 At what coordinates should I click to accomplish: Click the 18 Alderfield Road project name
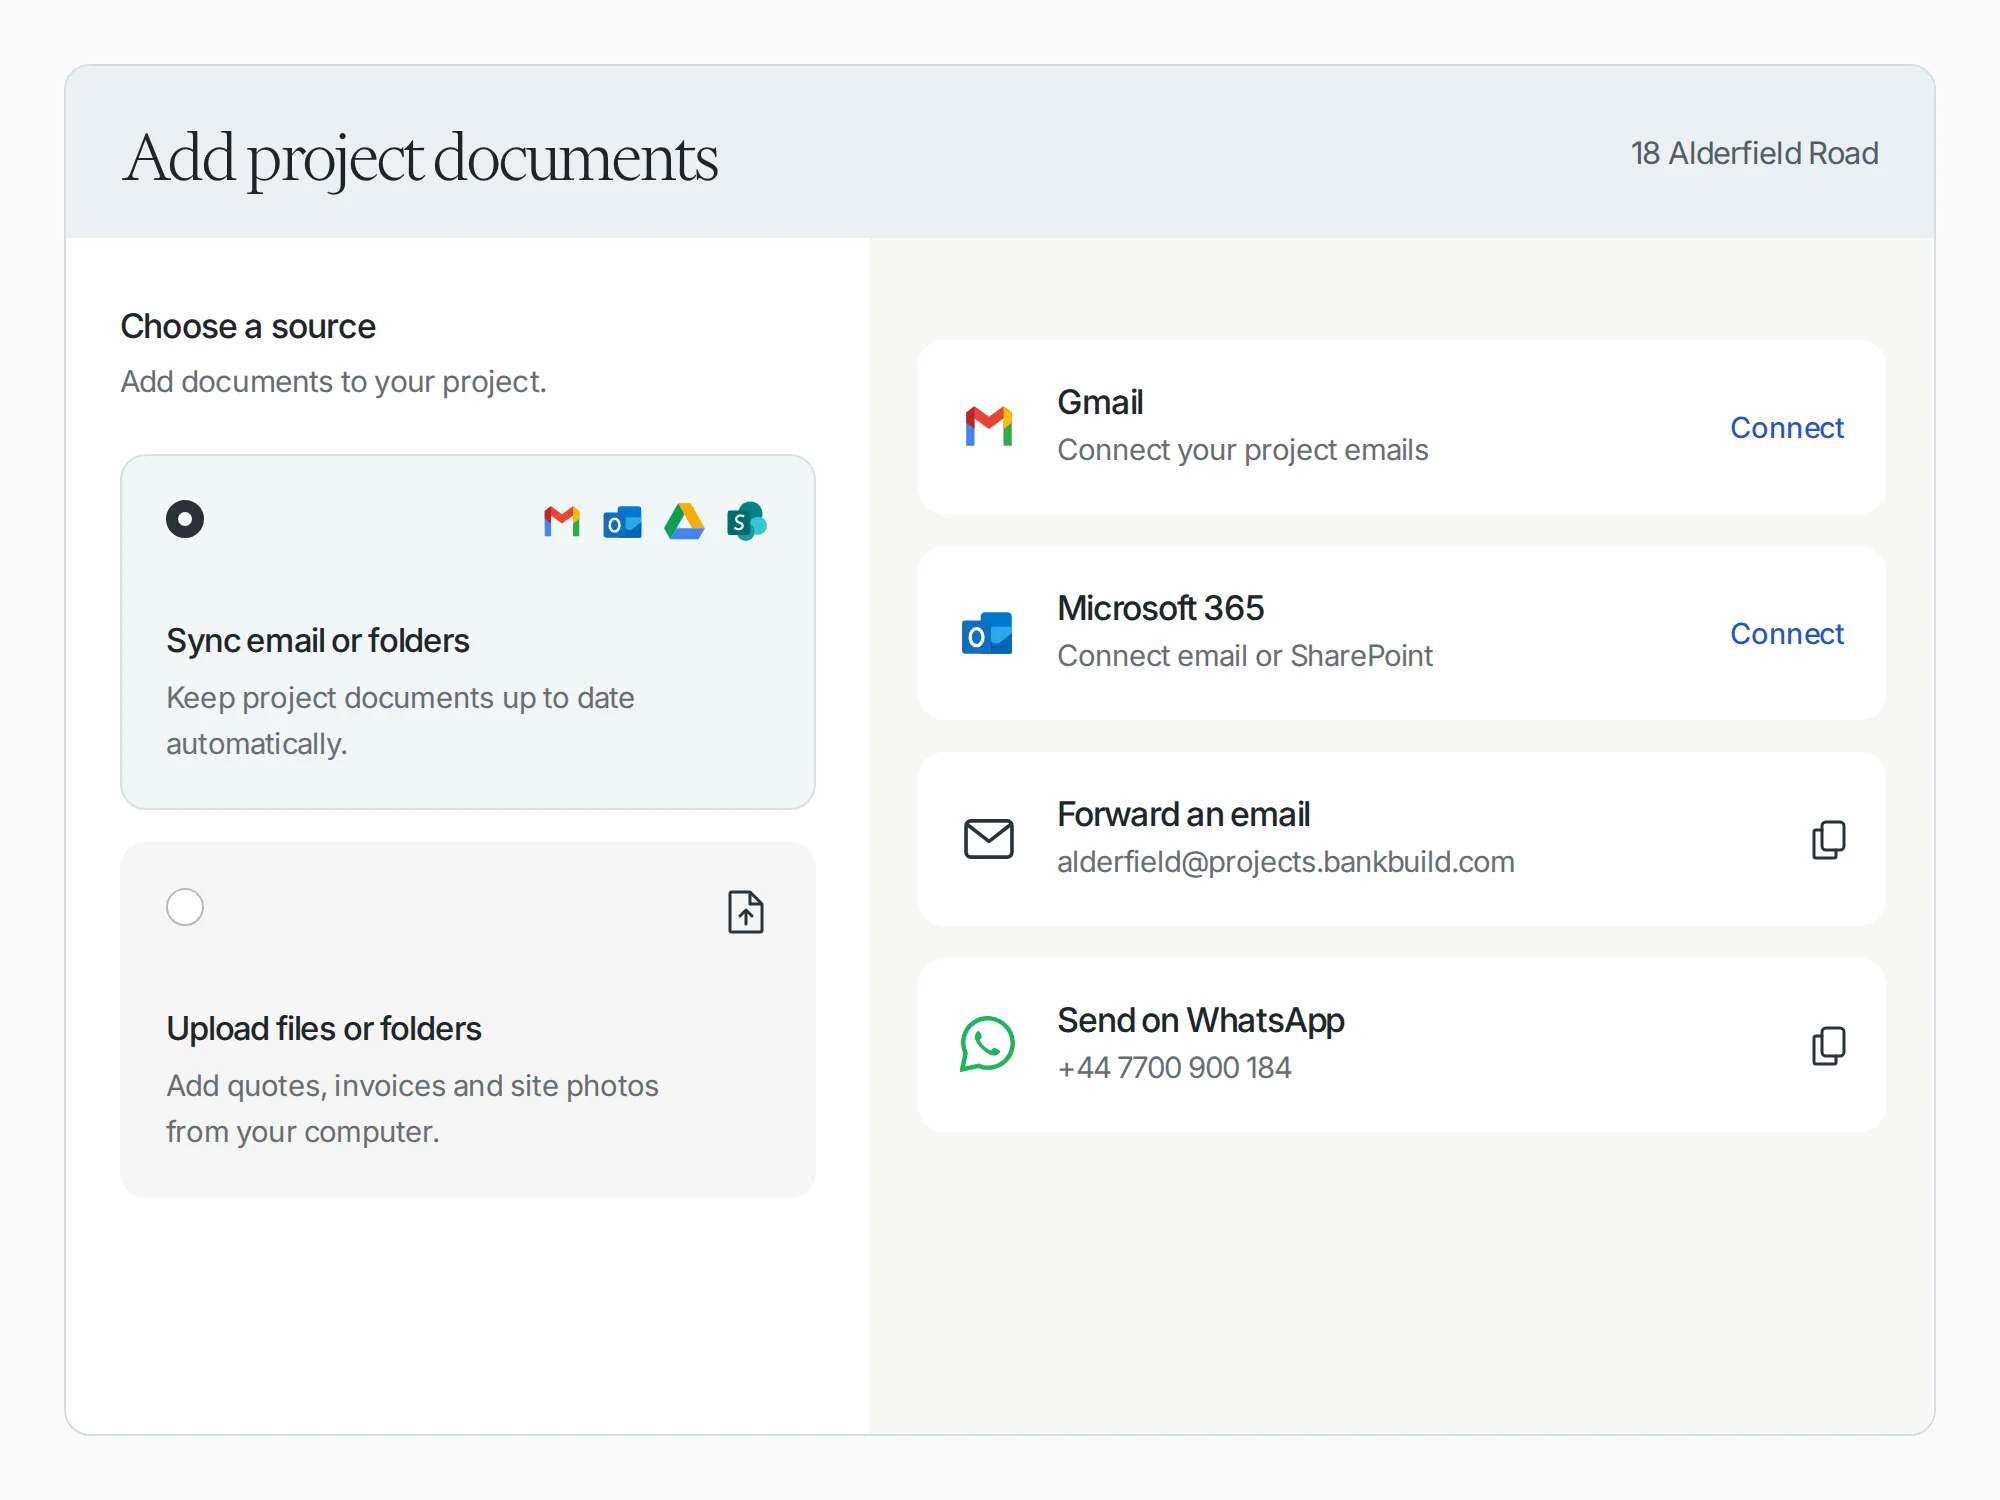click(x=1755, y=153)
